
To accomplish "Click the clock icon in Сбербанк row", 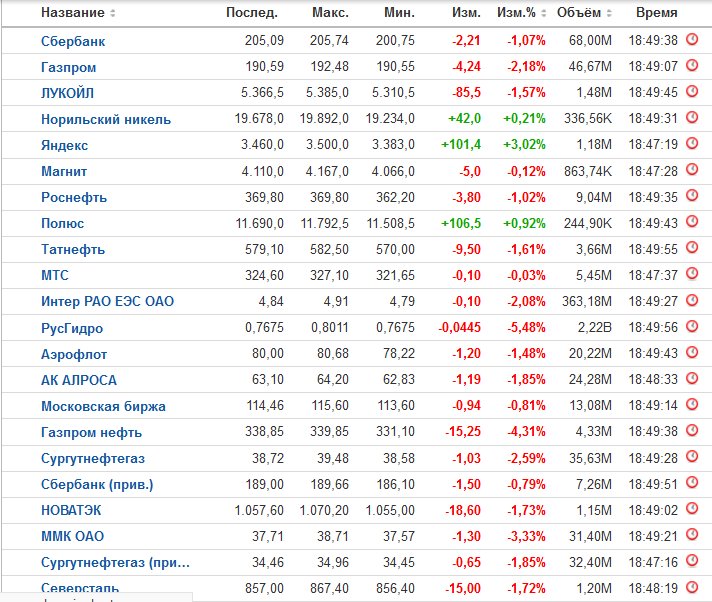I will click(692, 39).
